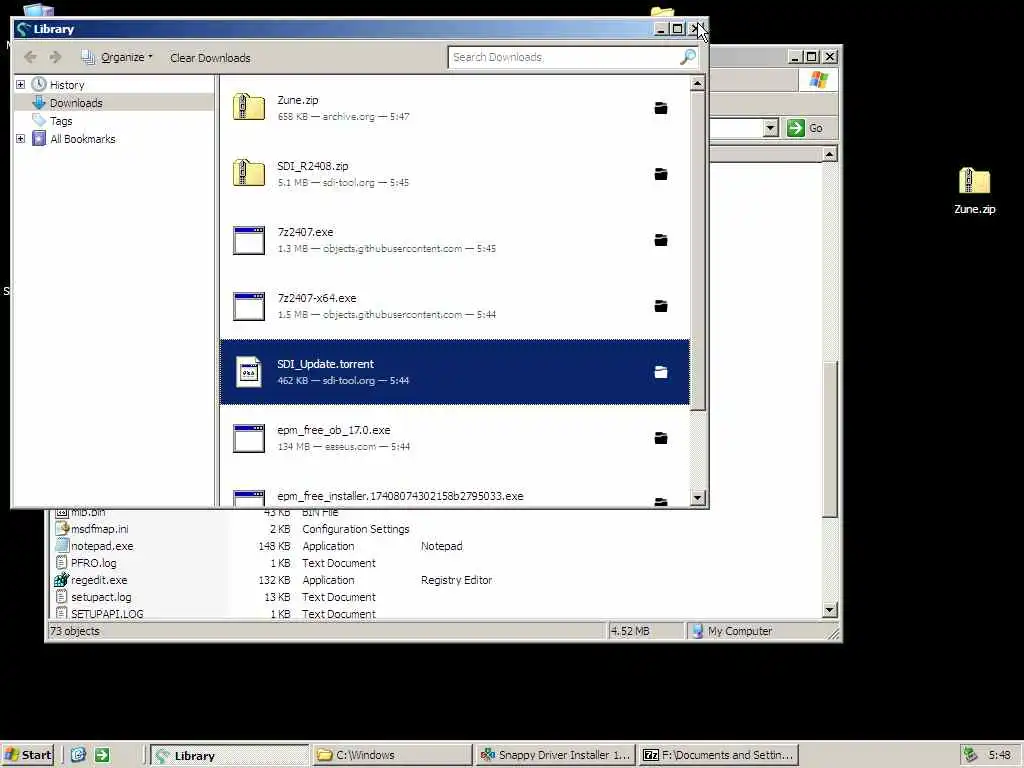Click the Go button in Explorer window
1024x768 pixels.
click(805, 128)
